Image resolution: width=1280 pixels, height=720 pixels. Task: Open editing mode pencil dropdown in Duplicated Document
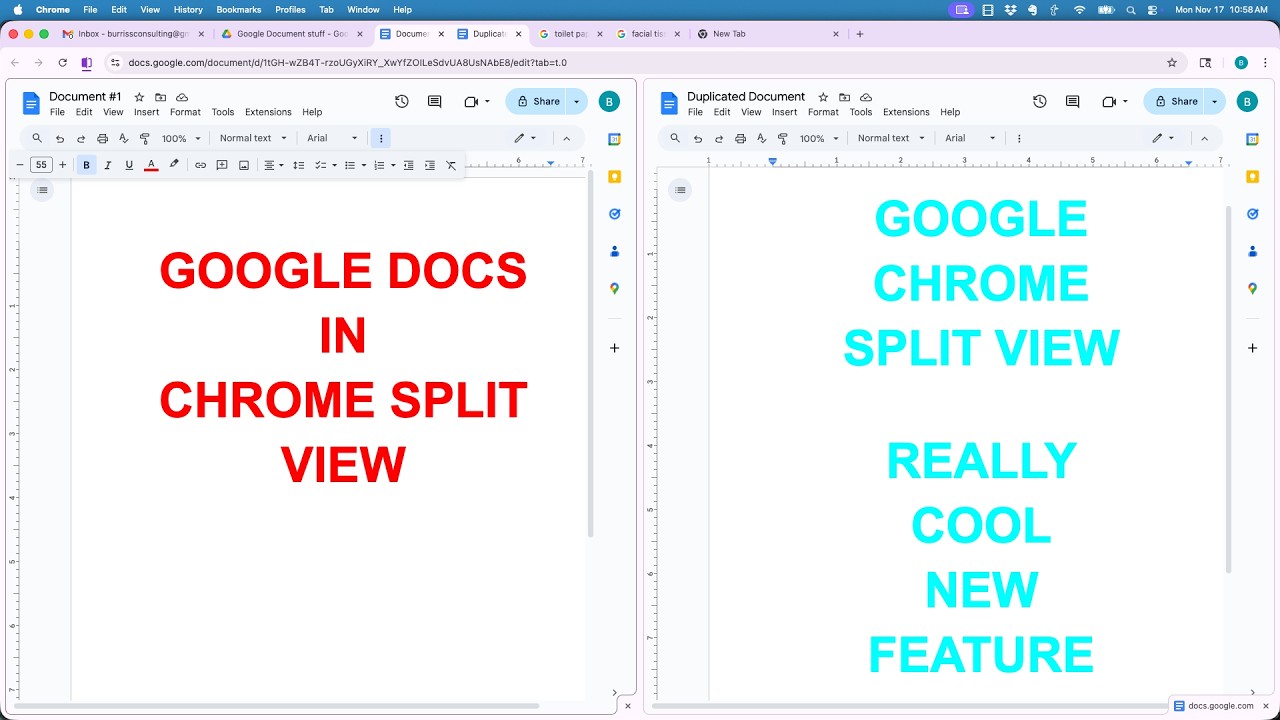pos(1163,138)
